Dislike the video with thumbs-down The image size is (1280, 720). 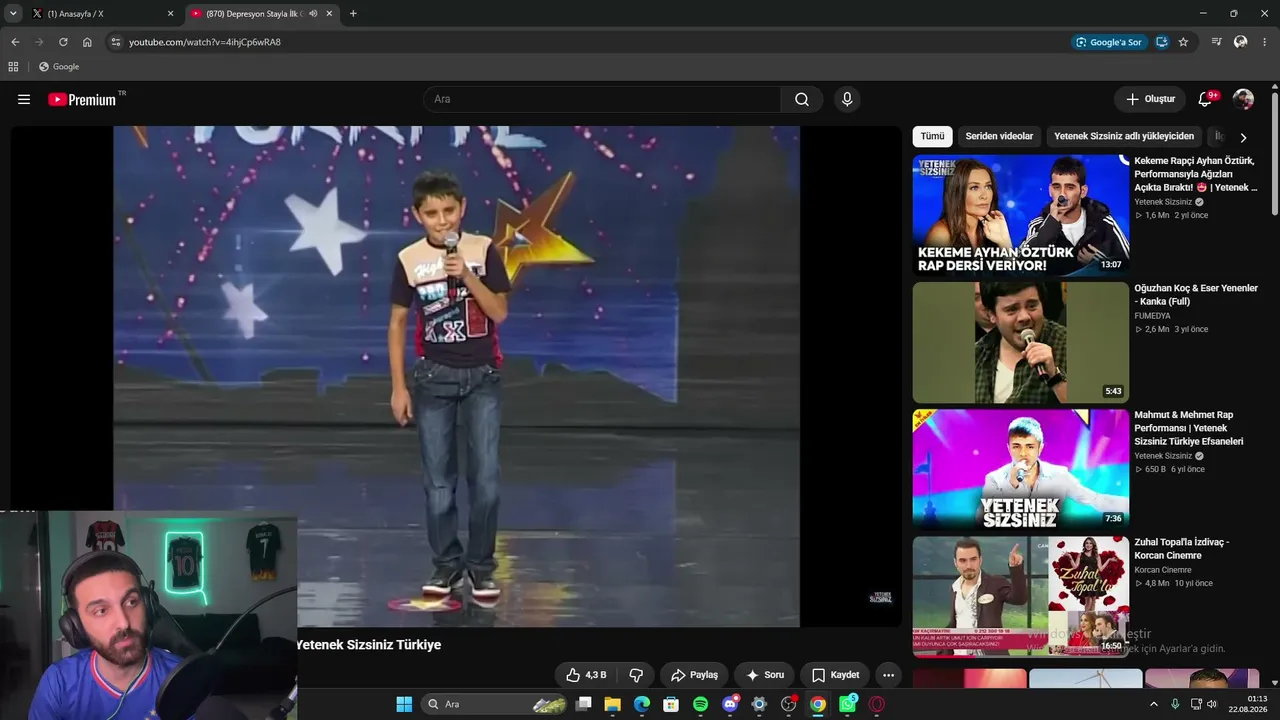pyautogui.click(x=636, y=675)
